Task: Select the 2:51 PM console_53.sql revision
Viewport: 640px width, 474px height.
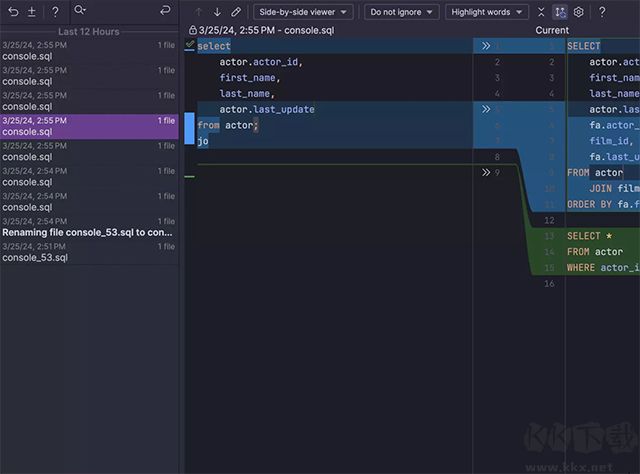Action: [x=89, y=252]
